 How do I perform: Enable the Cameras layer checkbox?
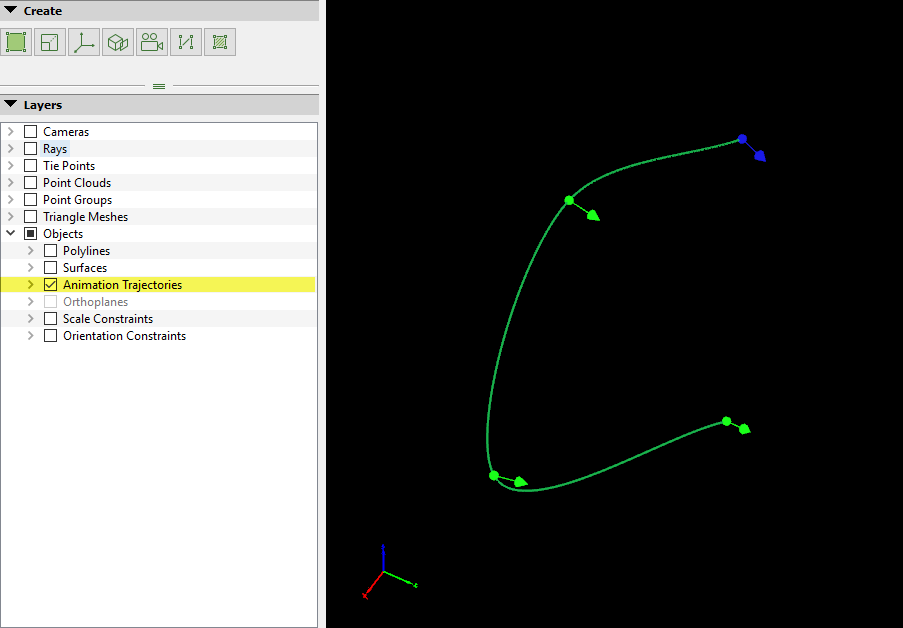pyautogui.click(x=30, y=132)
